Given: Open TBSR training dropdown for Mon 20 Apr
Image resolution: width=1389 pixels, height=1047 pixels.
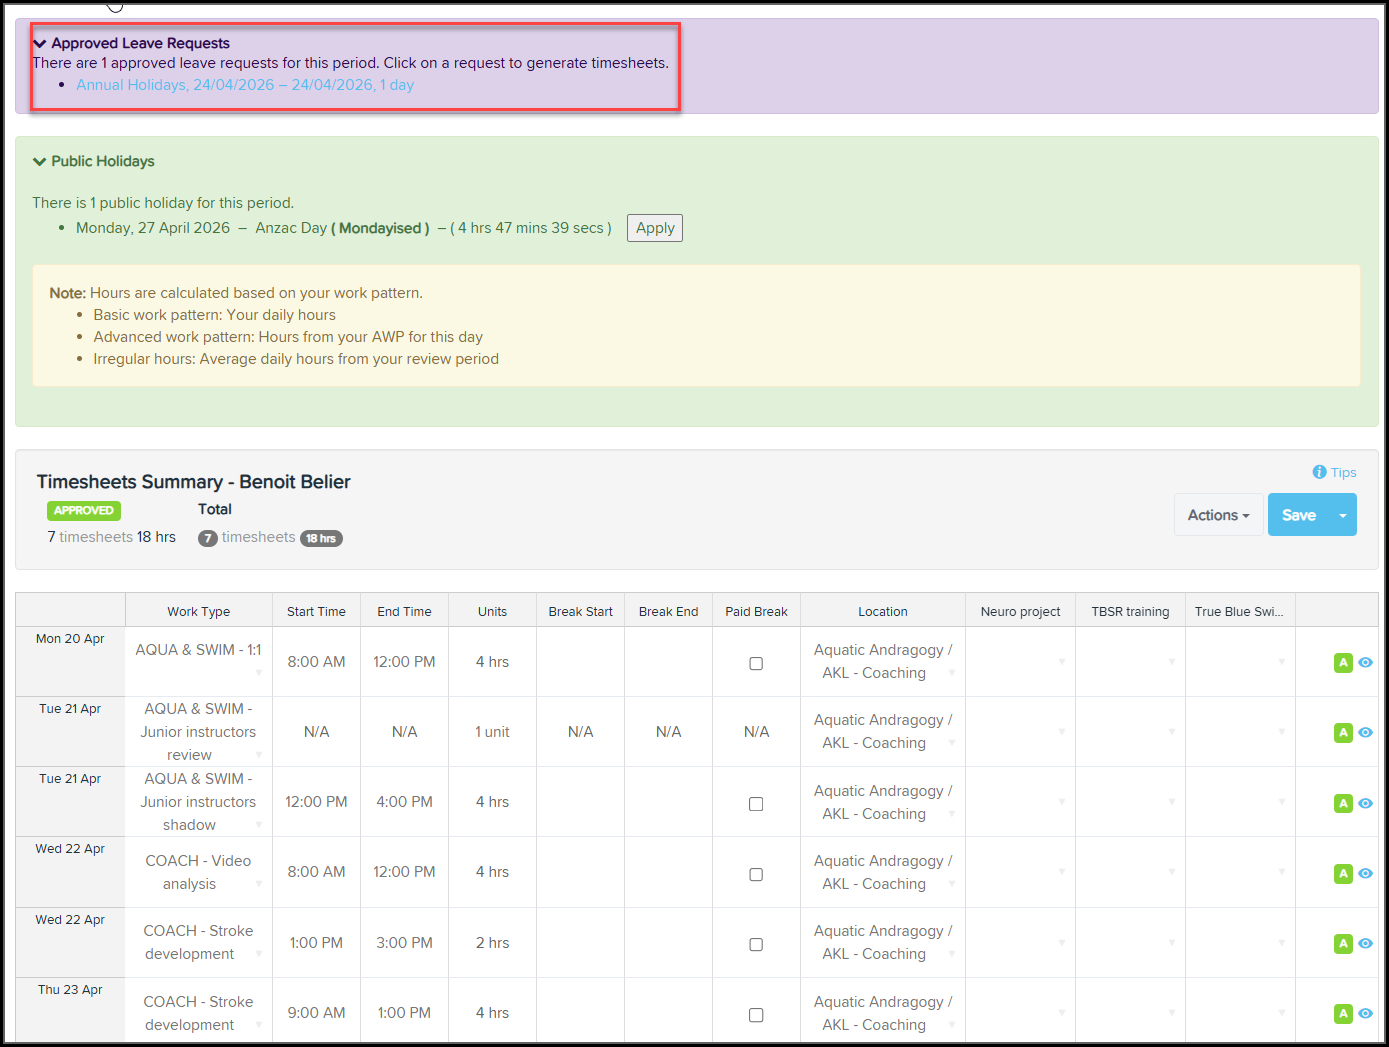Looking at the screenshot, I should pyautogui.click(x=1171, y=662).
